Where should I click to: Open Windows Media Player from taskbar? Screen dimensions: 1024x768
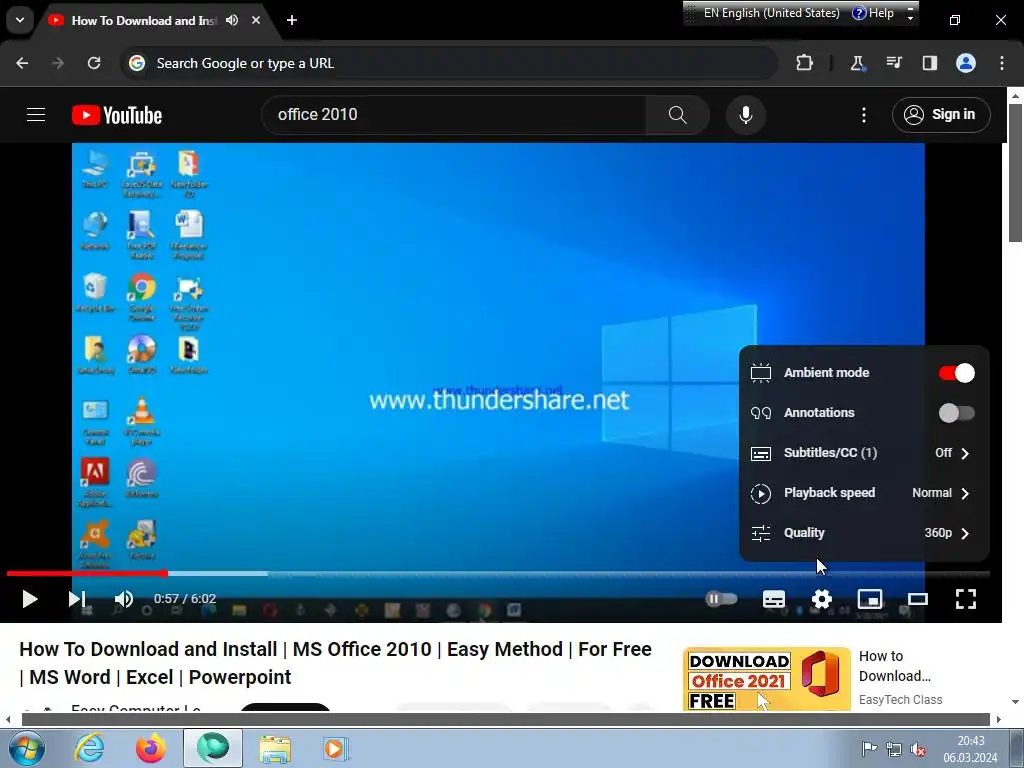pos(336,748)
